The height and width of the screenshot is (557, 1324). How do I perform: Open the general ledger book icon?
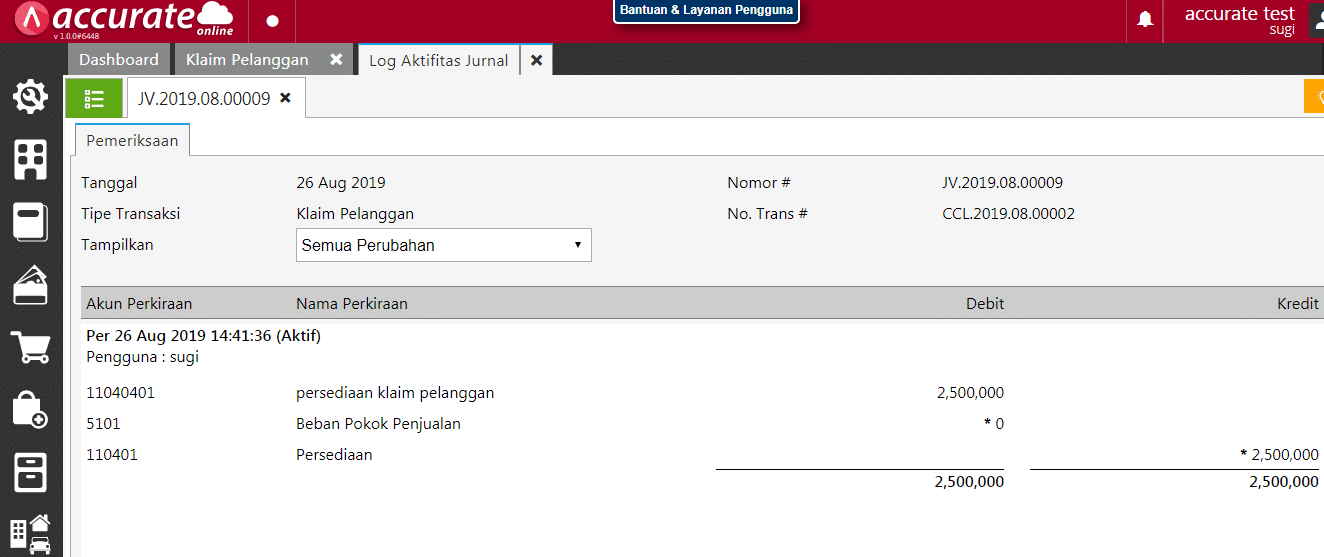31,222
